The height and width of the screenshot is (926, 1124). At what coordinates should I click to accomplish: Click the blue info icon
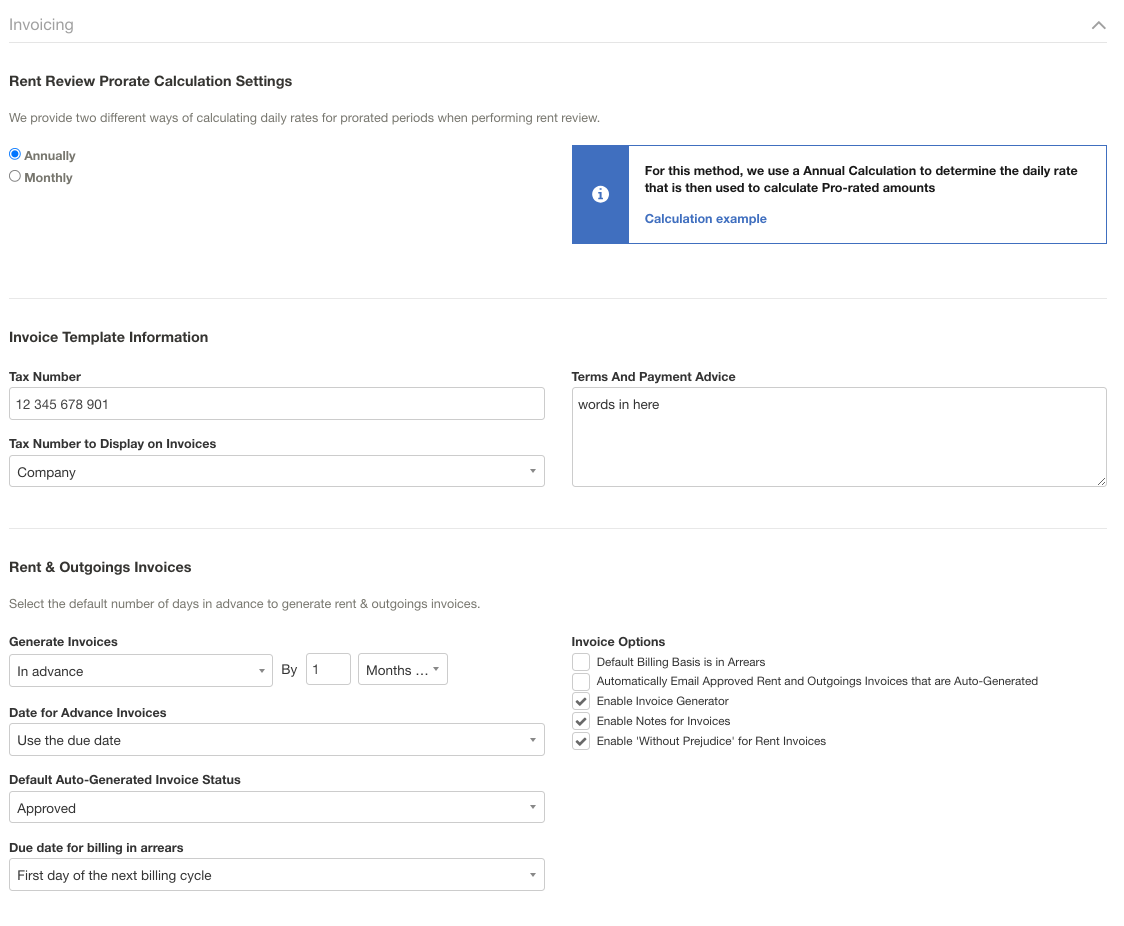(x=600, y=194)
